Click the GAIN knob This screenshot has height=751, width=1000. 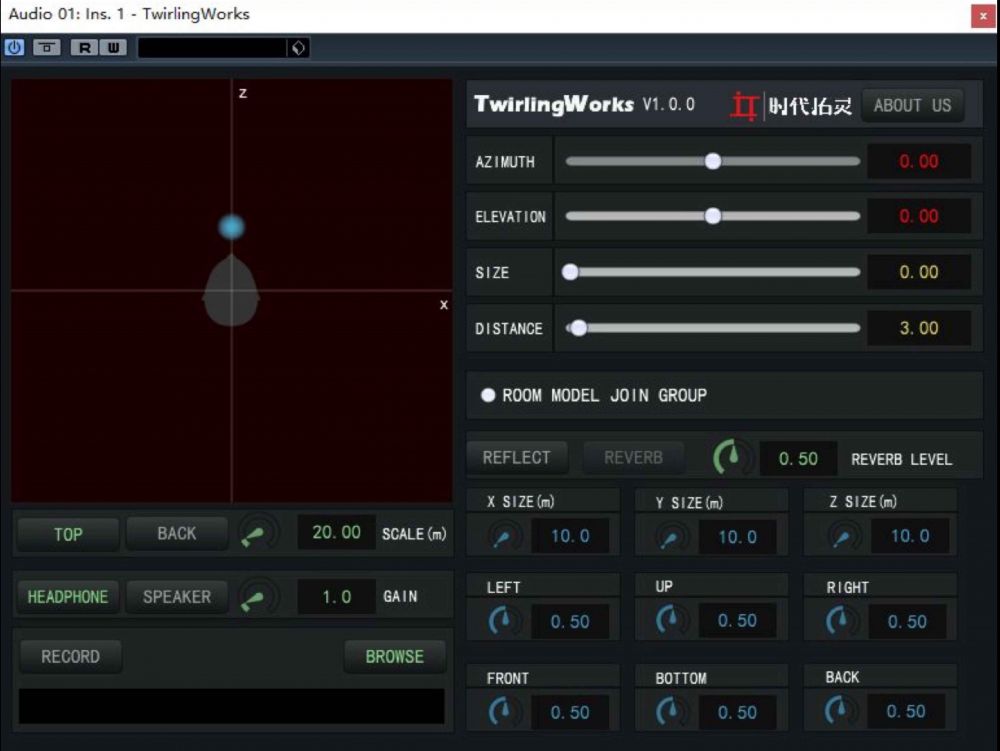pos(259,597)
